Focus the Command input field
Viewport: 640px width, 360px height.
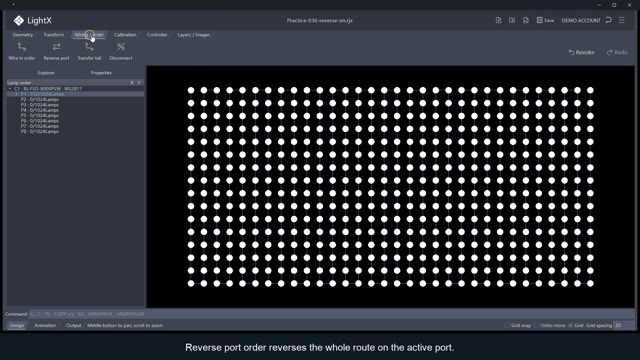(331, 314)
